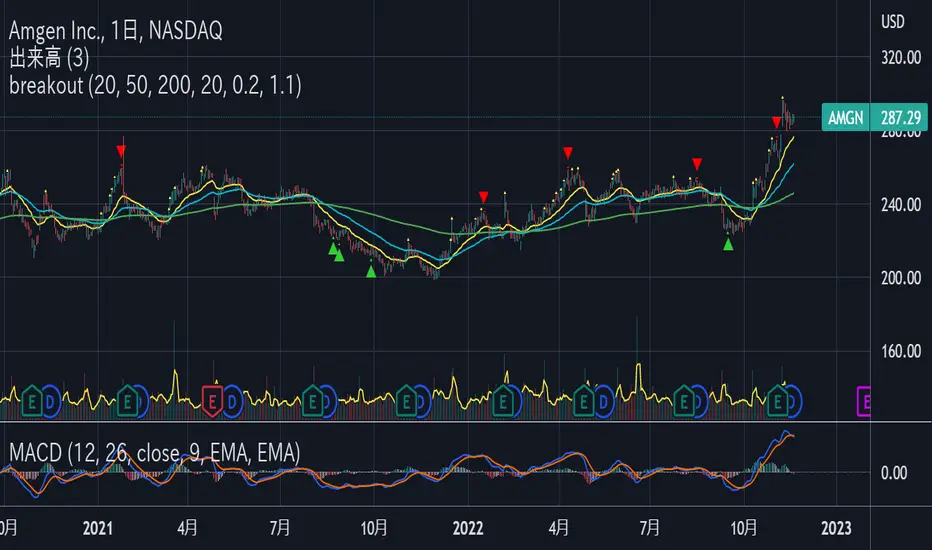The height and width of the screenshot is (550, 932).
Task: Click the red earnings E marker
Action: coord(211,401)
